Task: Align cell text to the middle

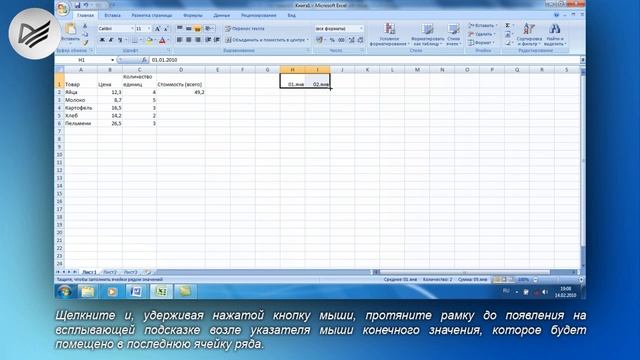Action: (x=189, y=29)
